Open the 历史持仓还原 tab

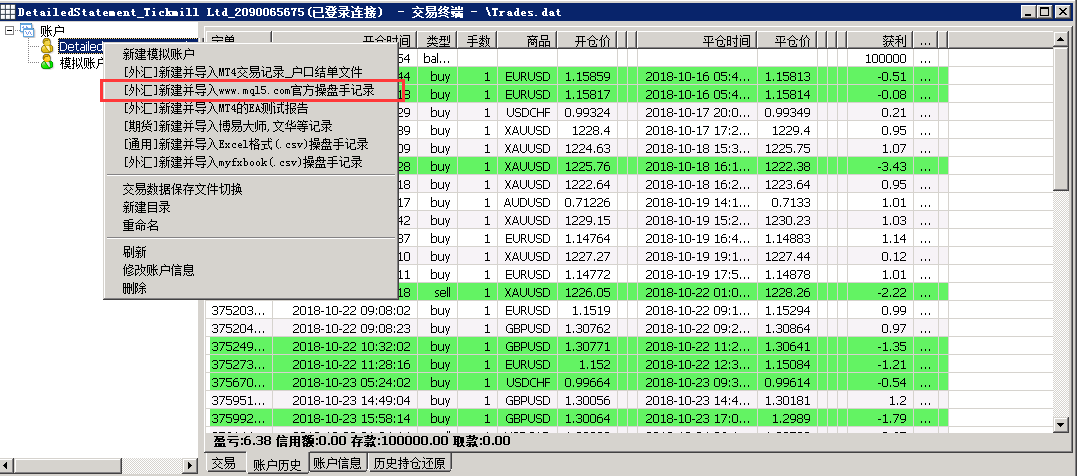click(x=410, y=463)
